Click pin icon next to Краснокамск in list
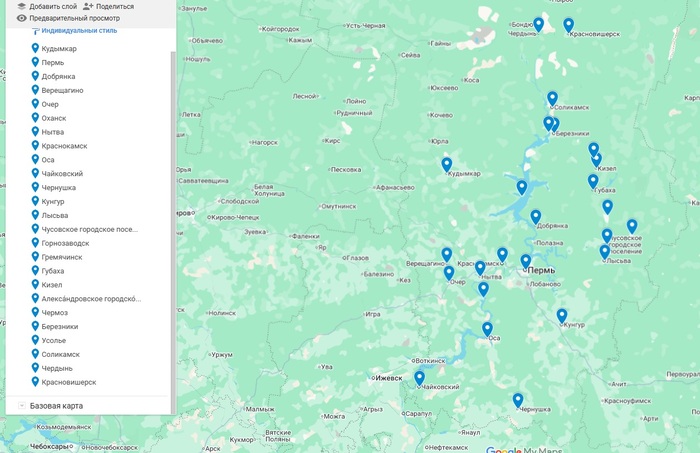The width and height of the screenshot is (700, 453). click(x=35, y=145)
